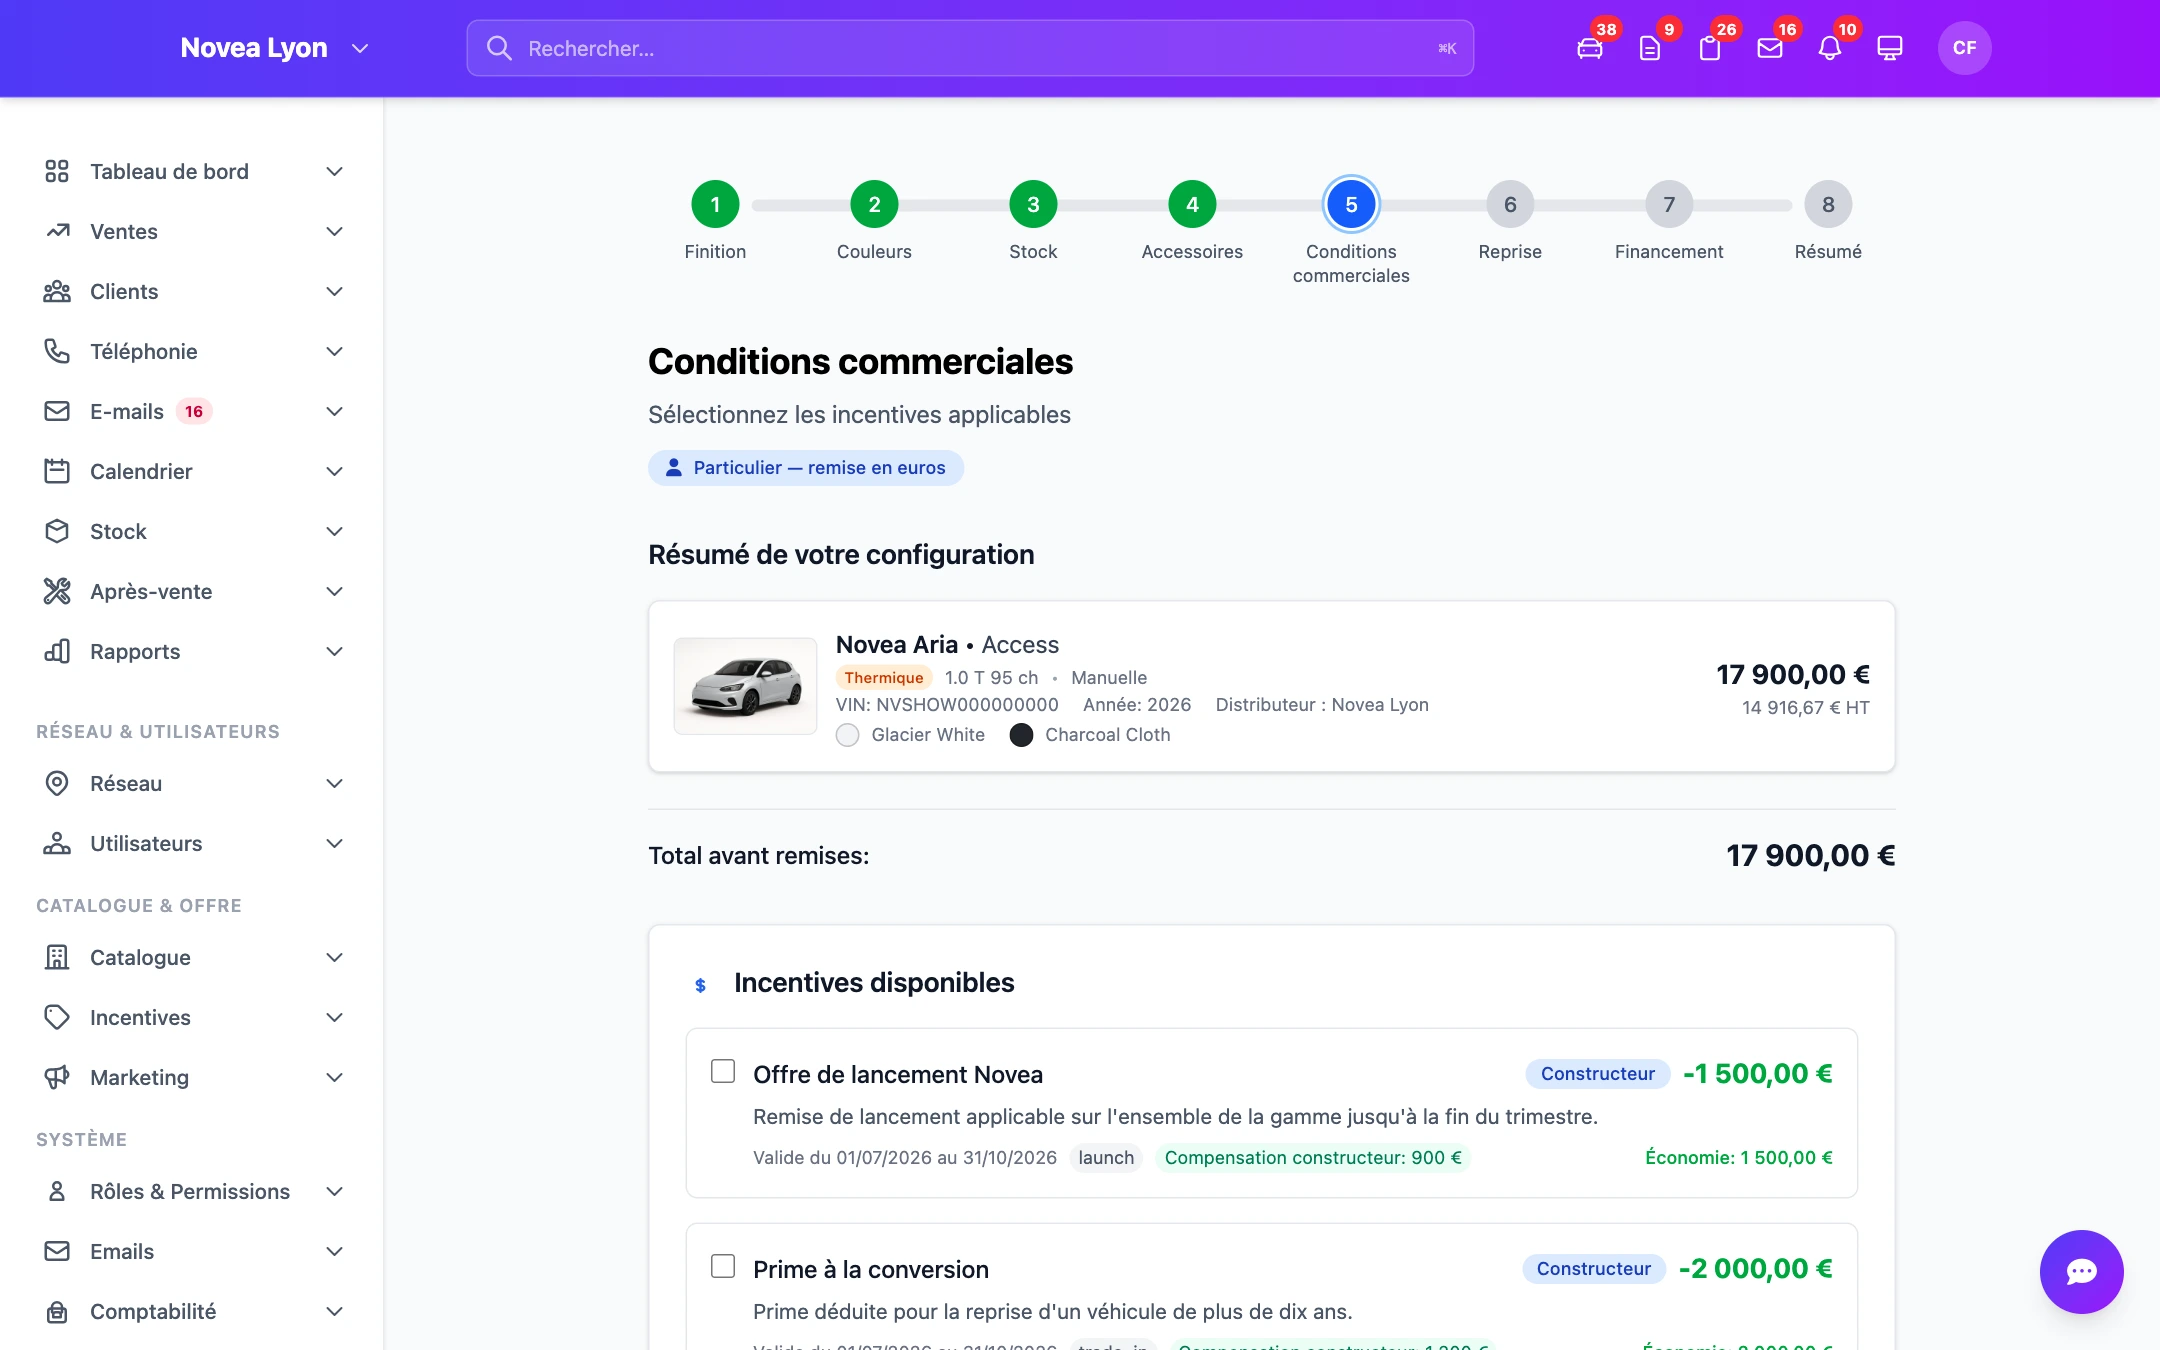Click the Constructeur tag on Prime à la conversion
Image resolution: width=2160 pixels, height=1350 pixels.
[1593, 1268]
